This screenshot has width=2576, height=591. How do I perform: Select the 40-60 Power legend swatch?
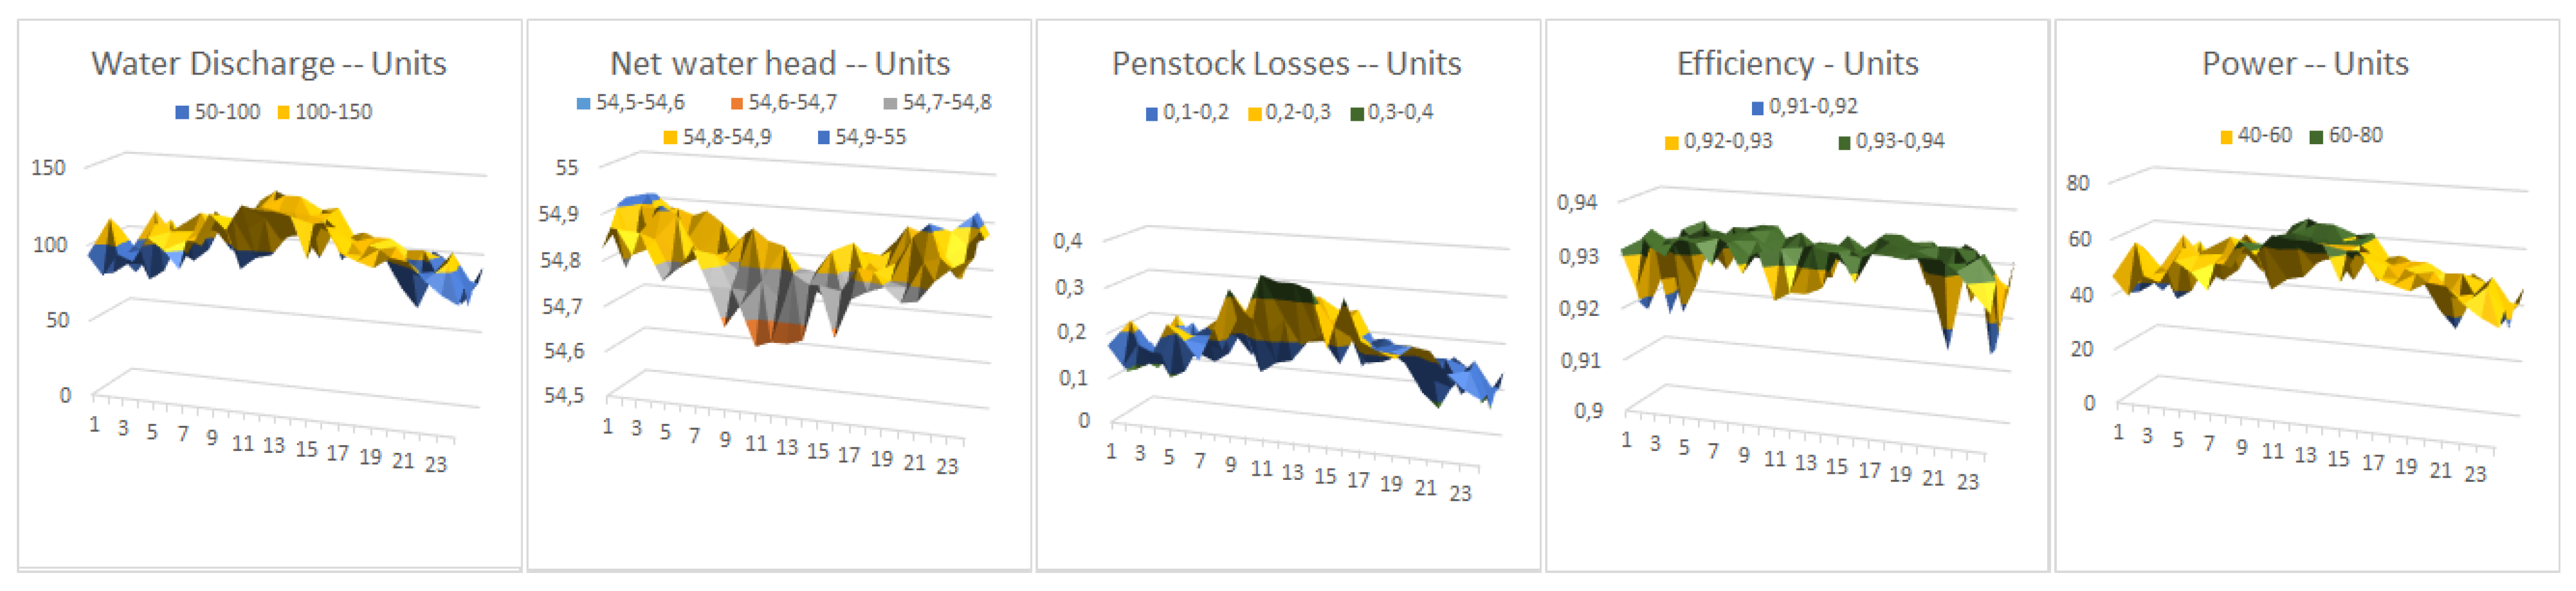[x=2226, y=137]
